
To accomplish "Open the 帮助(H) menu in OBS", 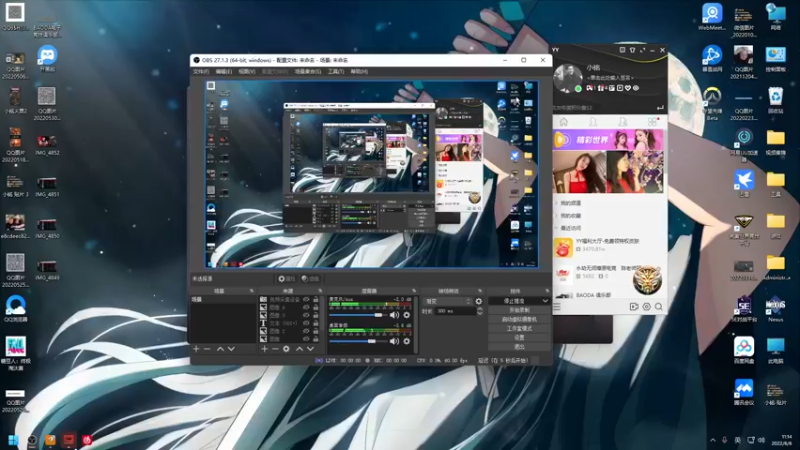I will pyautogui.click(x=359, y=72).
